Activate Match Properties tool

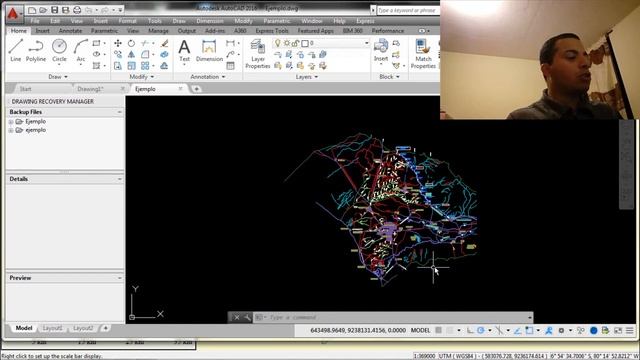pyautogui.click(x=423, y=54)
